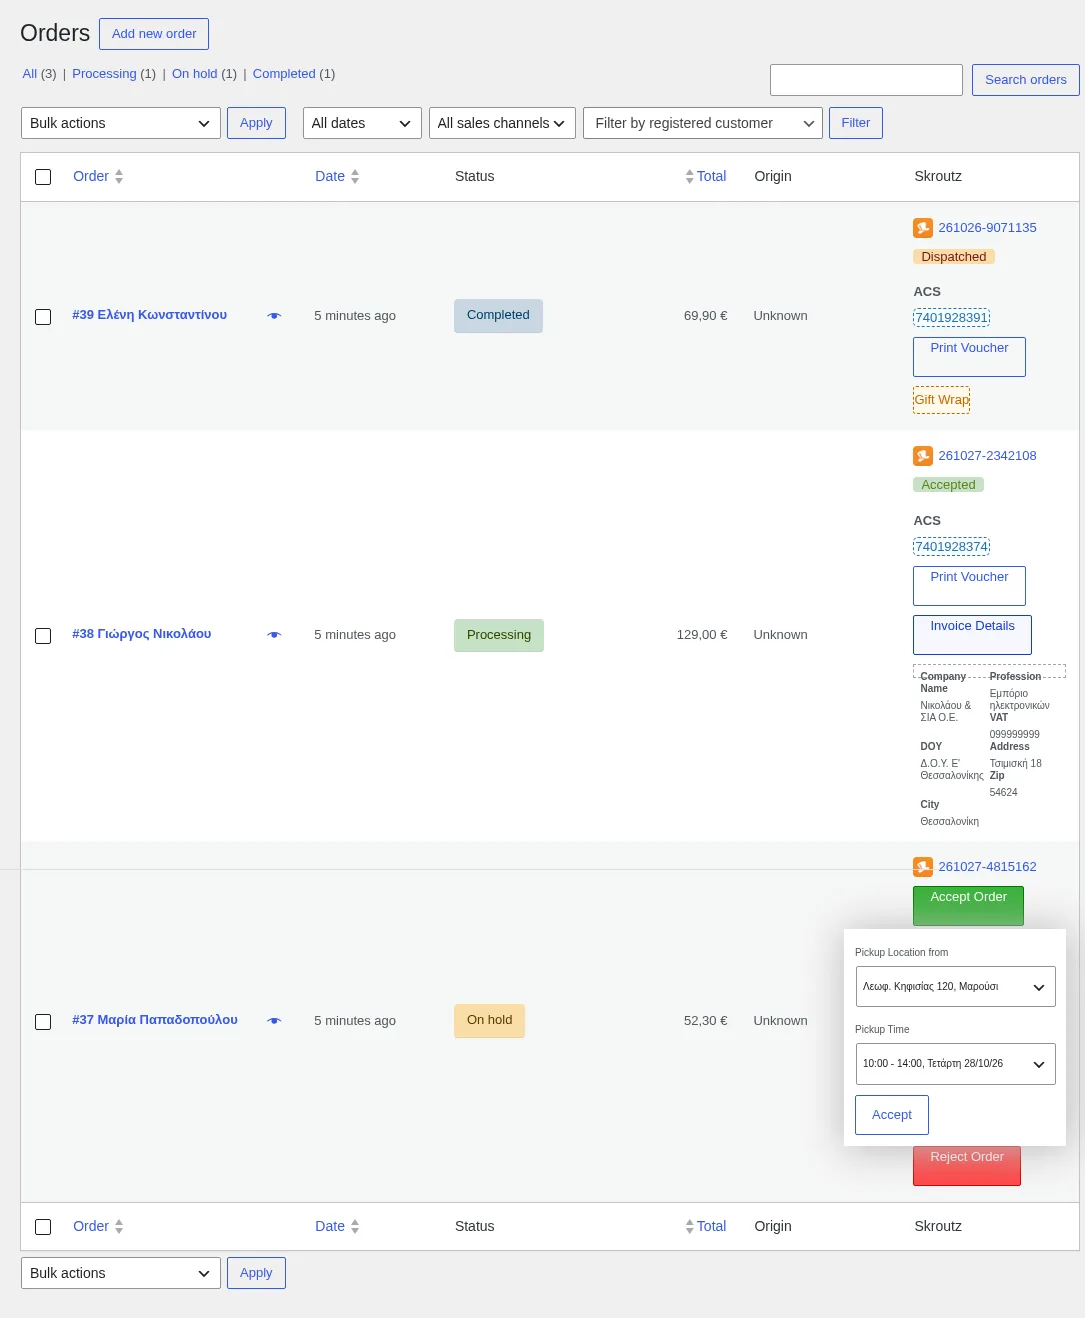
Task: Focus the search orders input field
Action: (866, 80)
